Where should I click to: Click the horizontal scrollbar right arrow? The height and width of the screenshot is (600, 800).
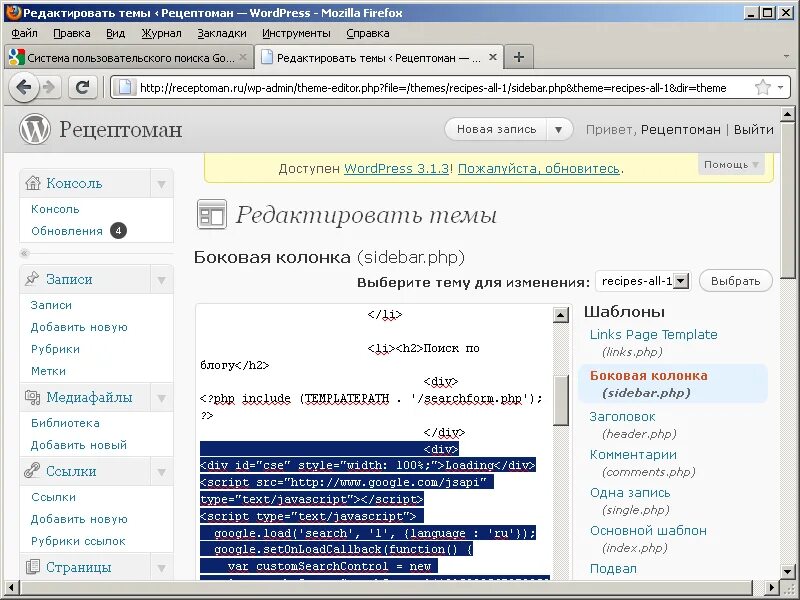[772, 587]
